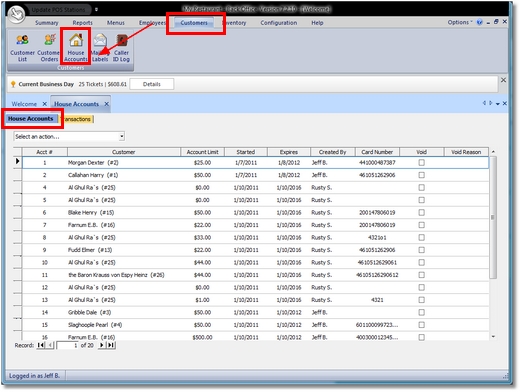The image size is (520, 392).
Task: Toggle Void checkbox for Blake Henry
Action: pyautogui.click(x=421, y=212)
